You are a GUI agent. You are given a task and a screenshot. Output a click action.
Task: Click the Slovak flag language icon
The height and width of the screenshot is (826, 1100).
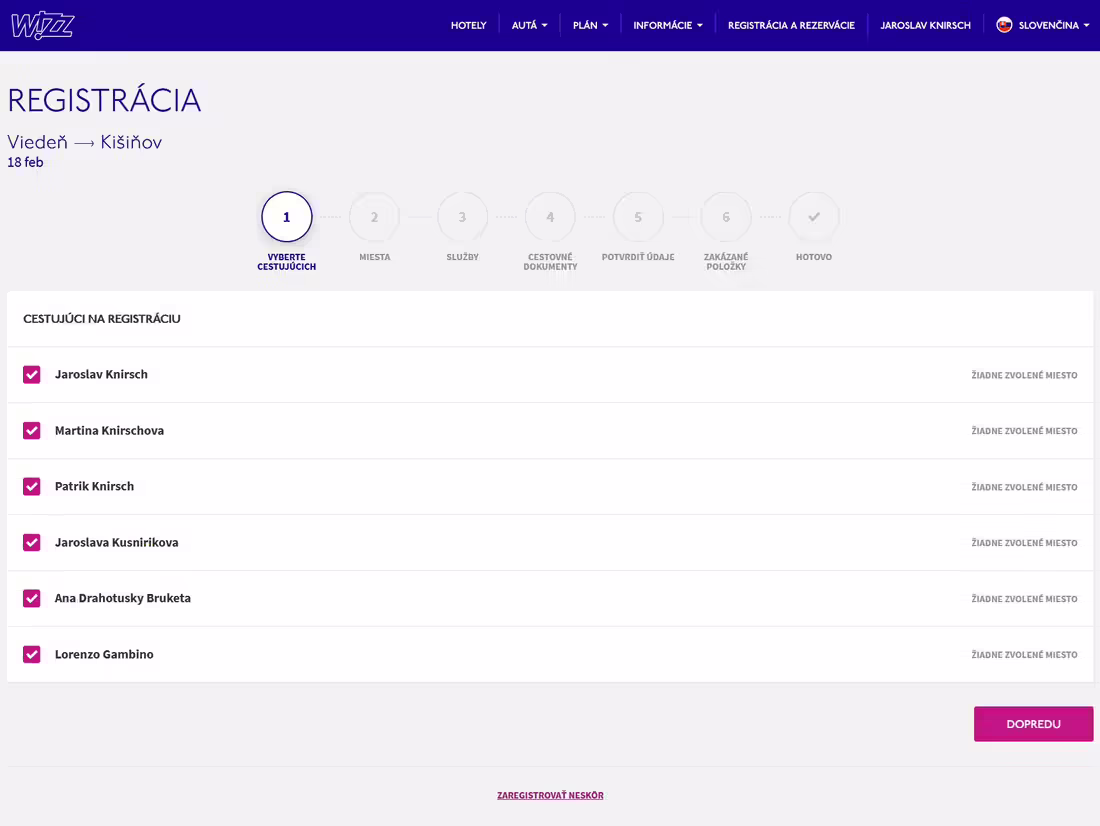pos(1004,25)
